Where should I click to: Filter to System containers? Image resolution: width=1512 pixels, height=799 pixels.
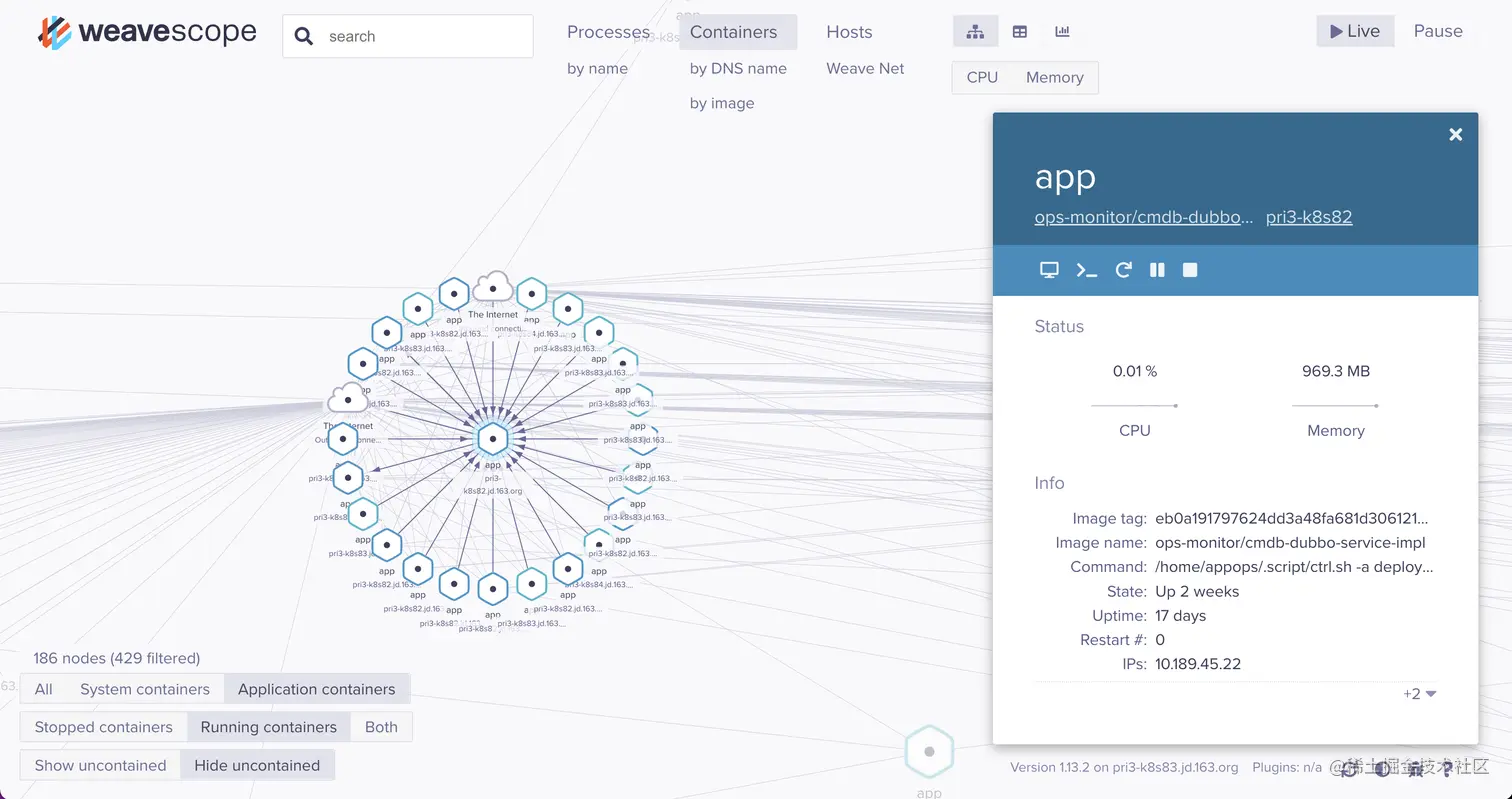(145, 689)
